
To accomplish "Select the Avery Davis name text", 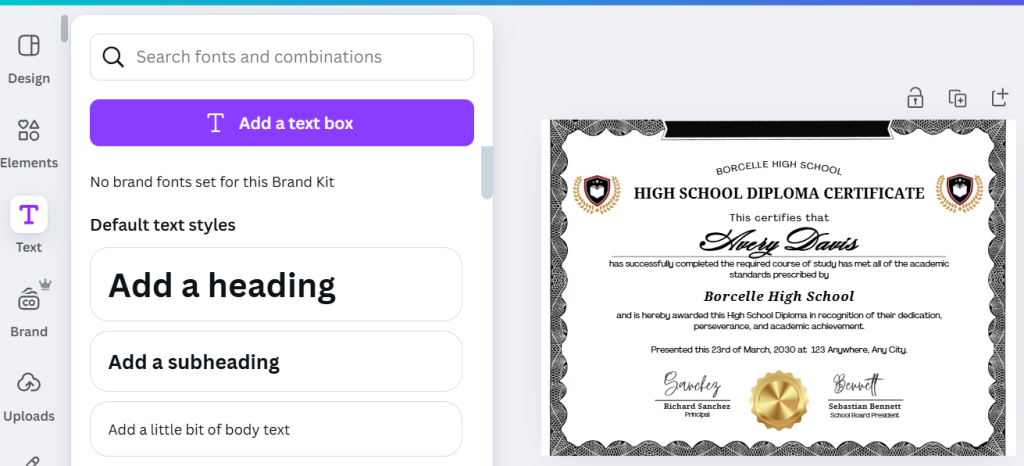I will tap(778, 241).
